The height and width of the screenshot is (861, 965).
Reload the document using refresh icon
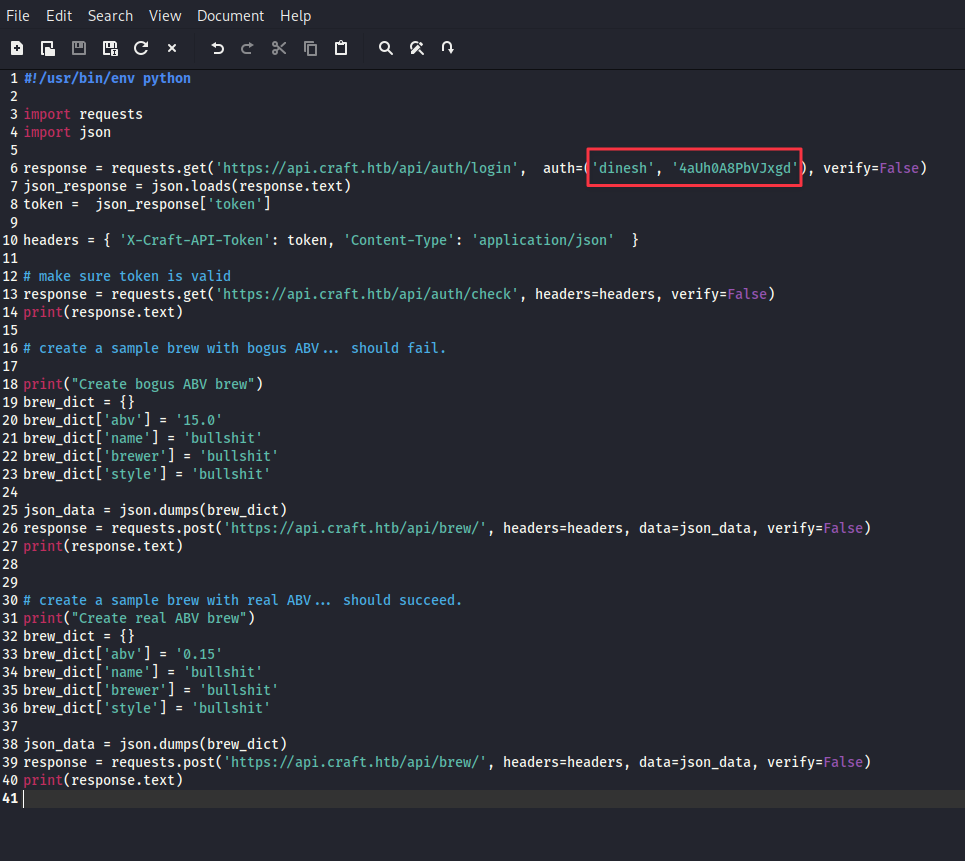(141, 48)
